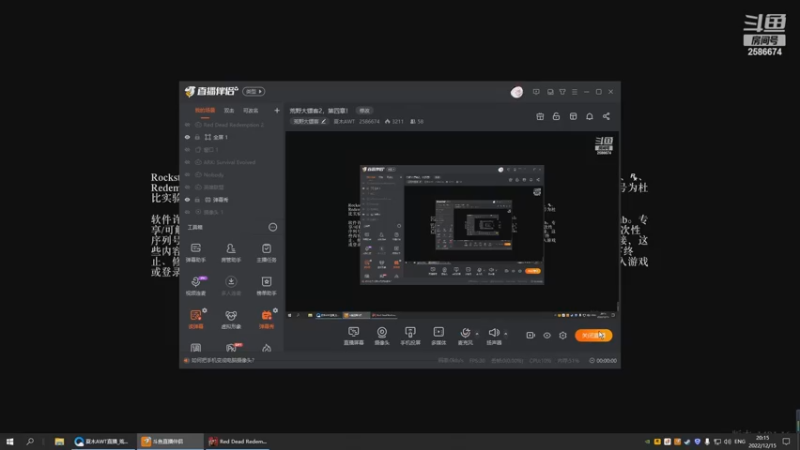
Task: Open the Windows notification center icon
Action: 786,441
